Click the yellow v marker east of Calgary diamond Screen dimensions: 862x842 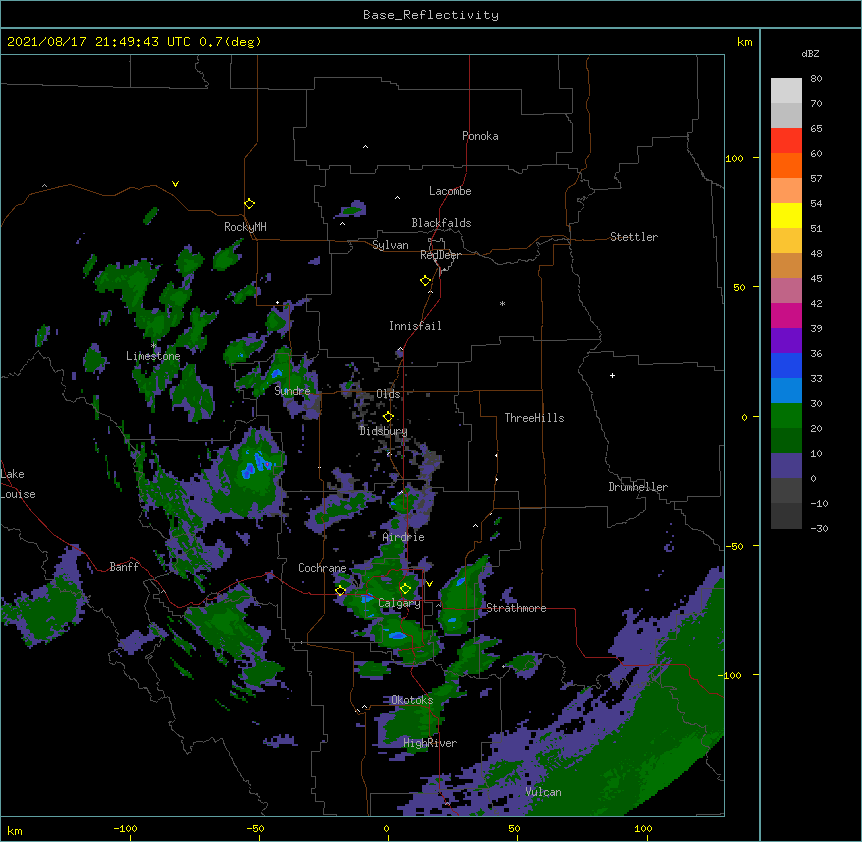click(x=429, y=584)
